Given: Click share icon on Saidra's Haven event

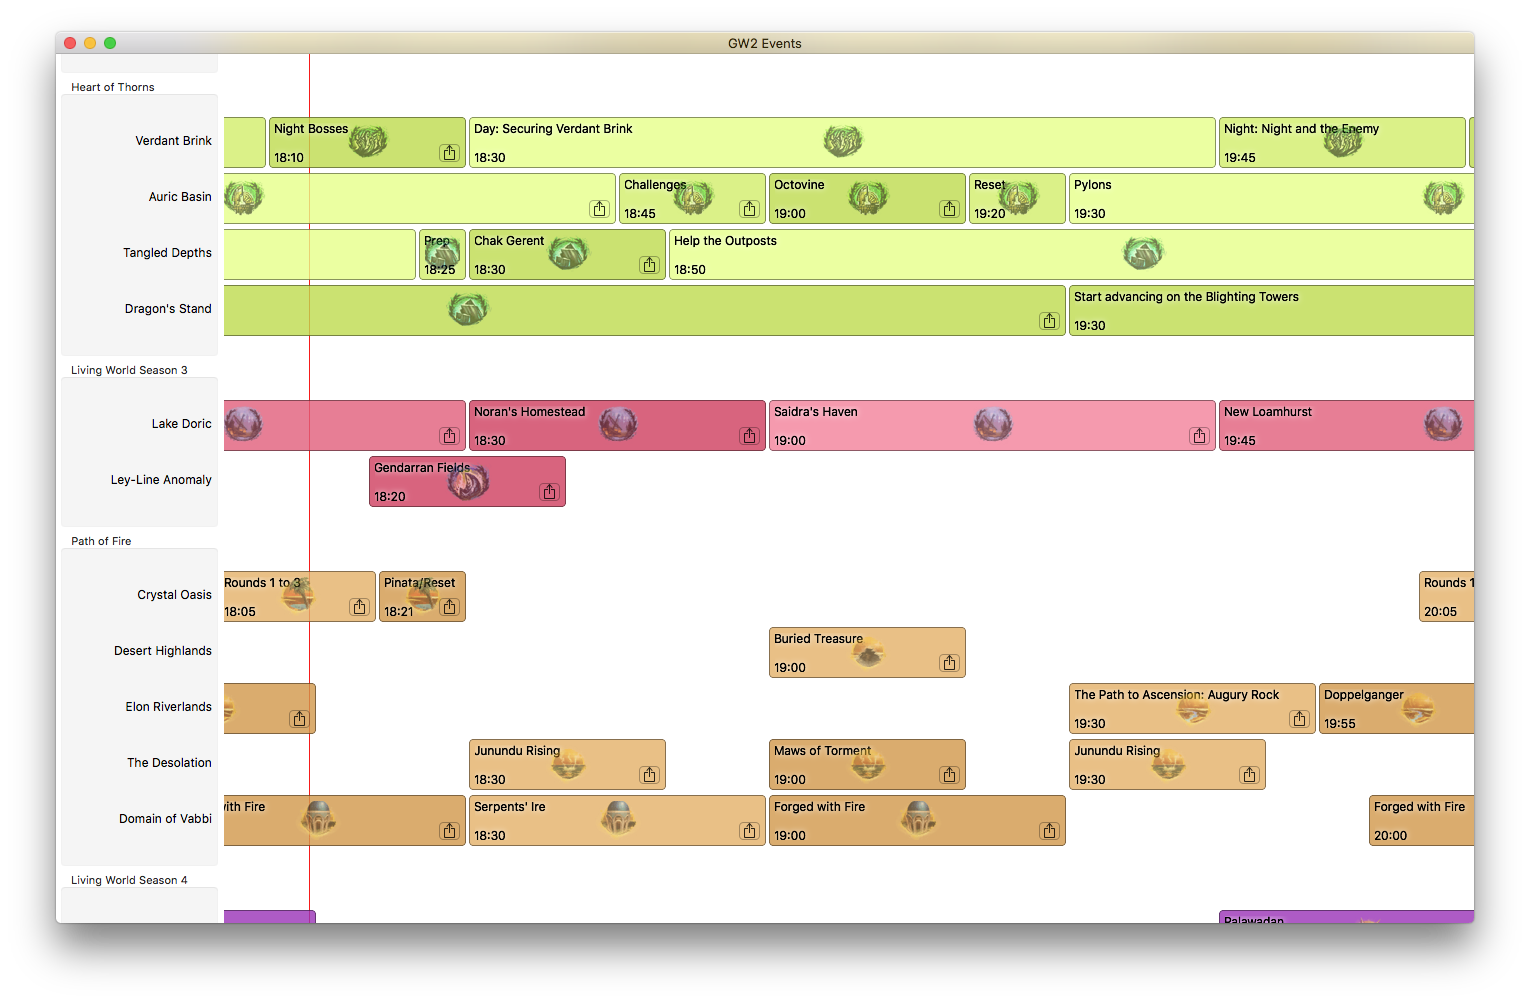Looking at the screenshot, I should click(1199, 436).
